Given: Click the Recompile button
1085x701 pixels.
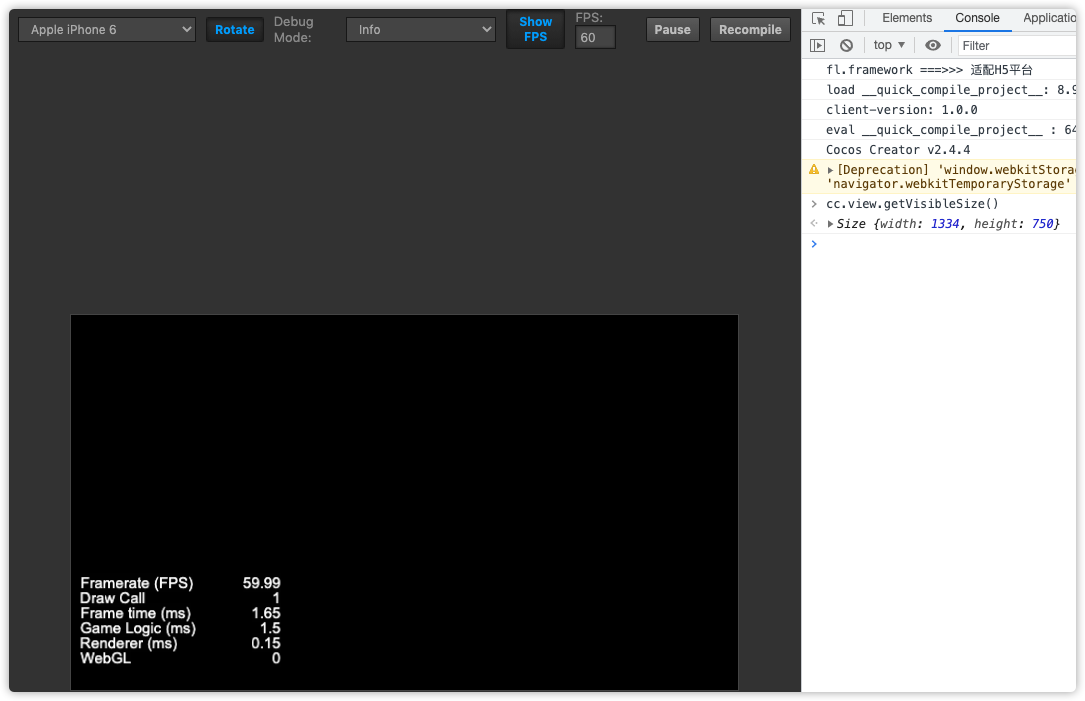Looking at the screenshot, I should 750,30.
